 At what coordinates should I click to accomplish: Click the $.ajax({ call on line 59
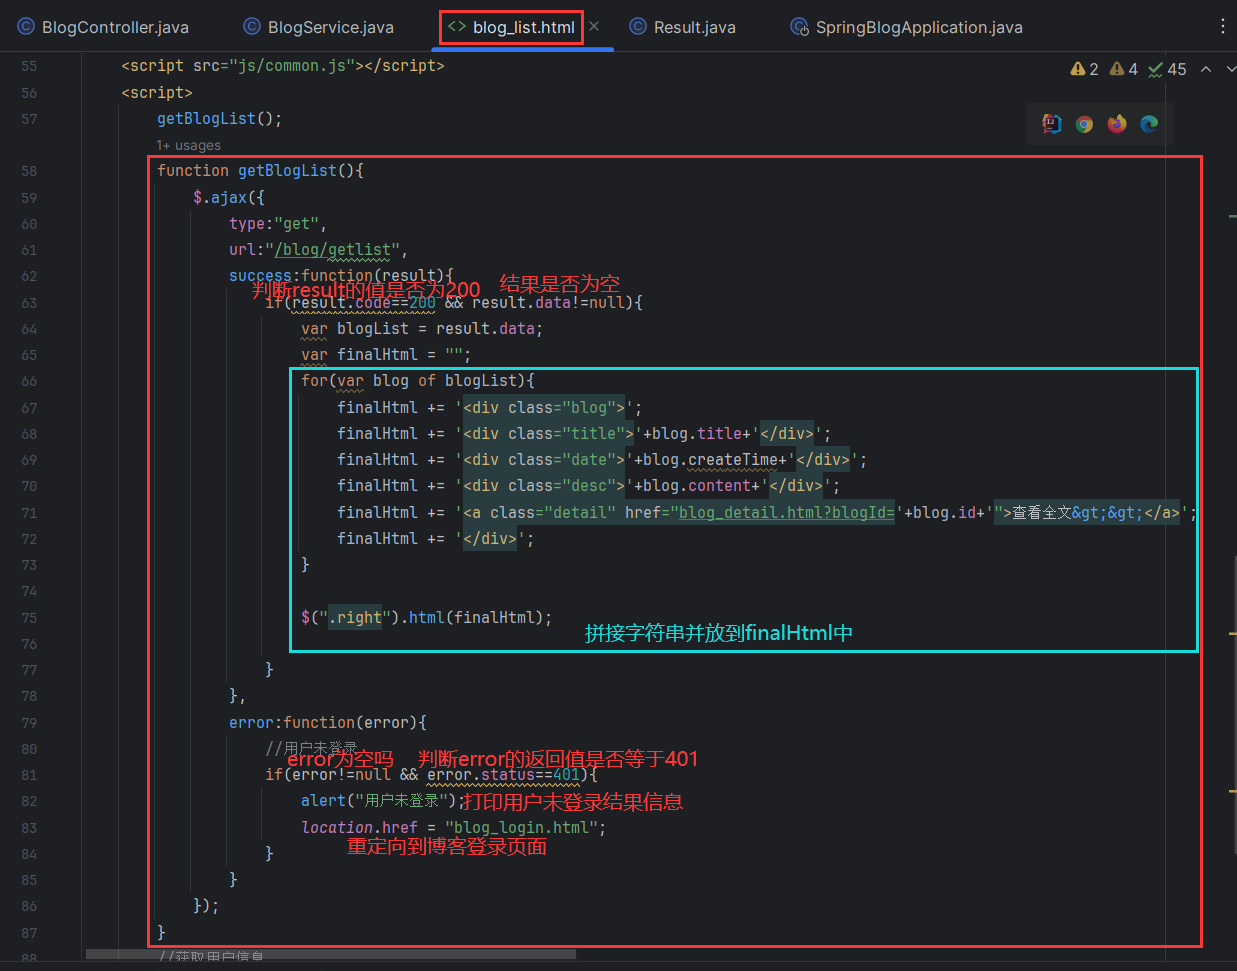[229, 198]
